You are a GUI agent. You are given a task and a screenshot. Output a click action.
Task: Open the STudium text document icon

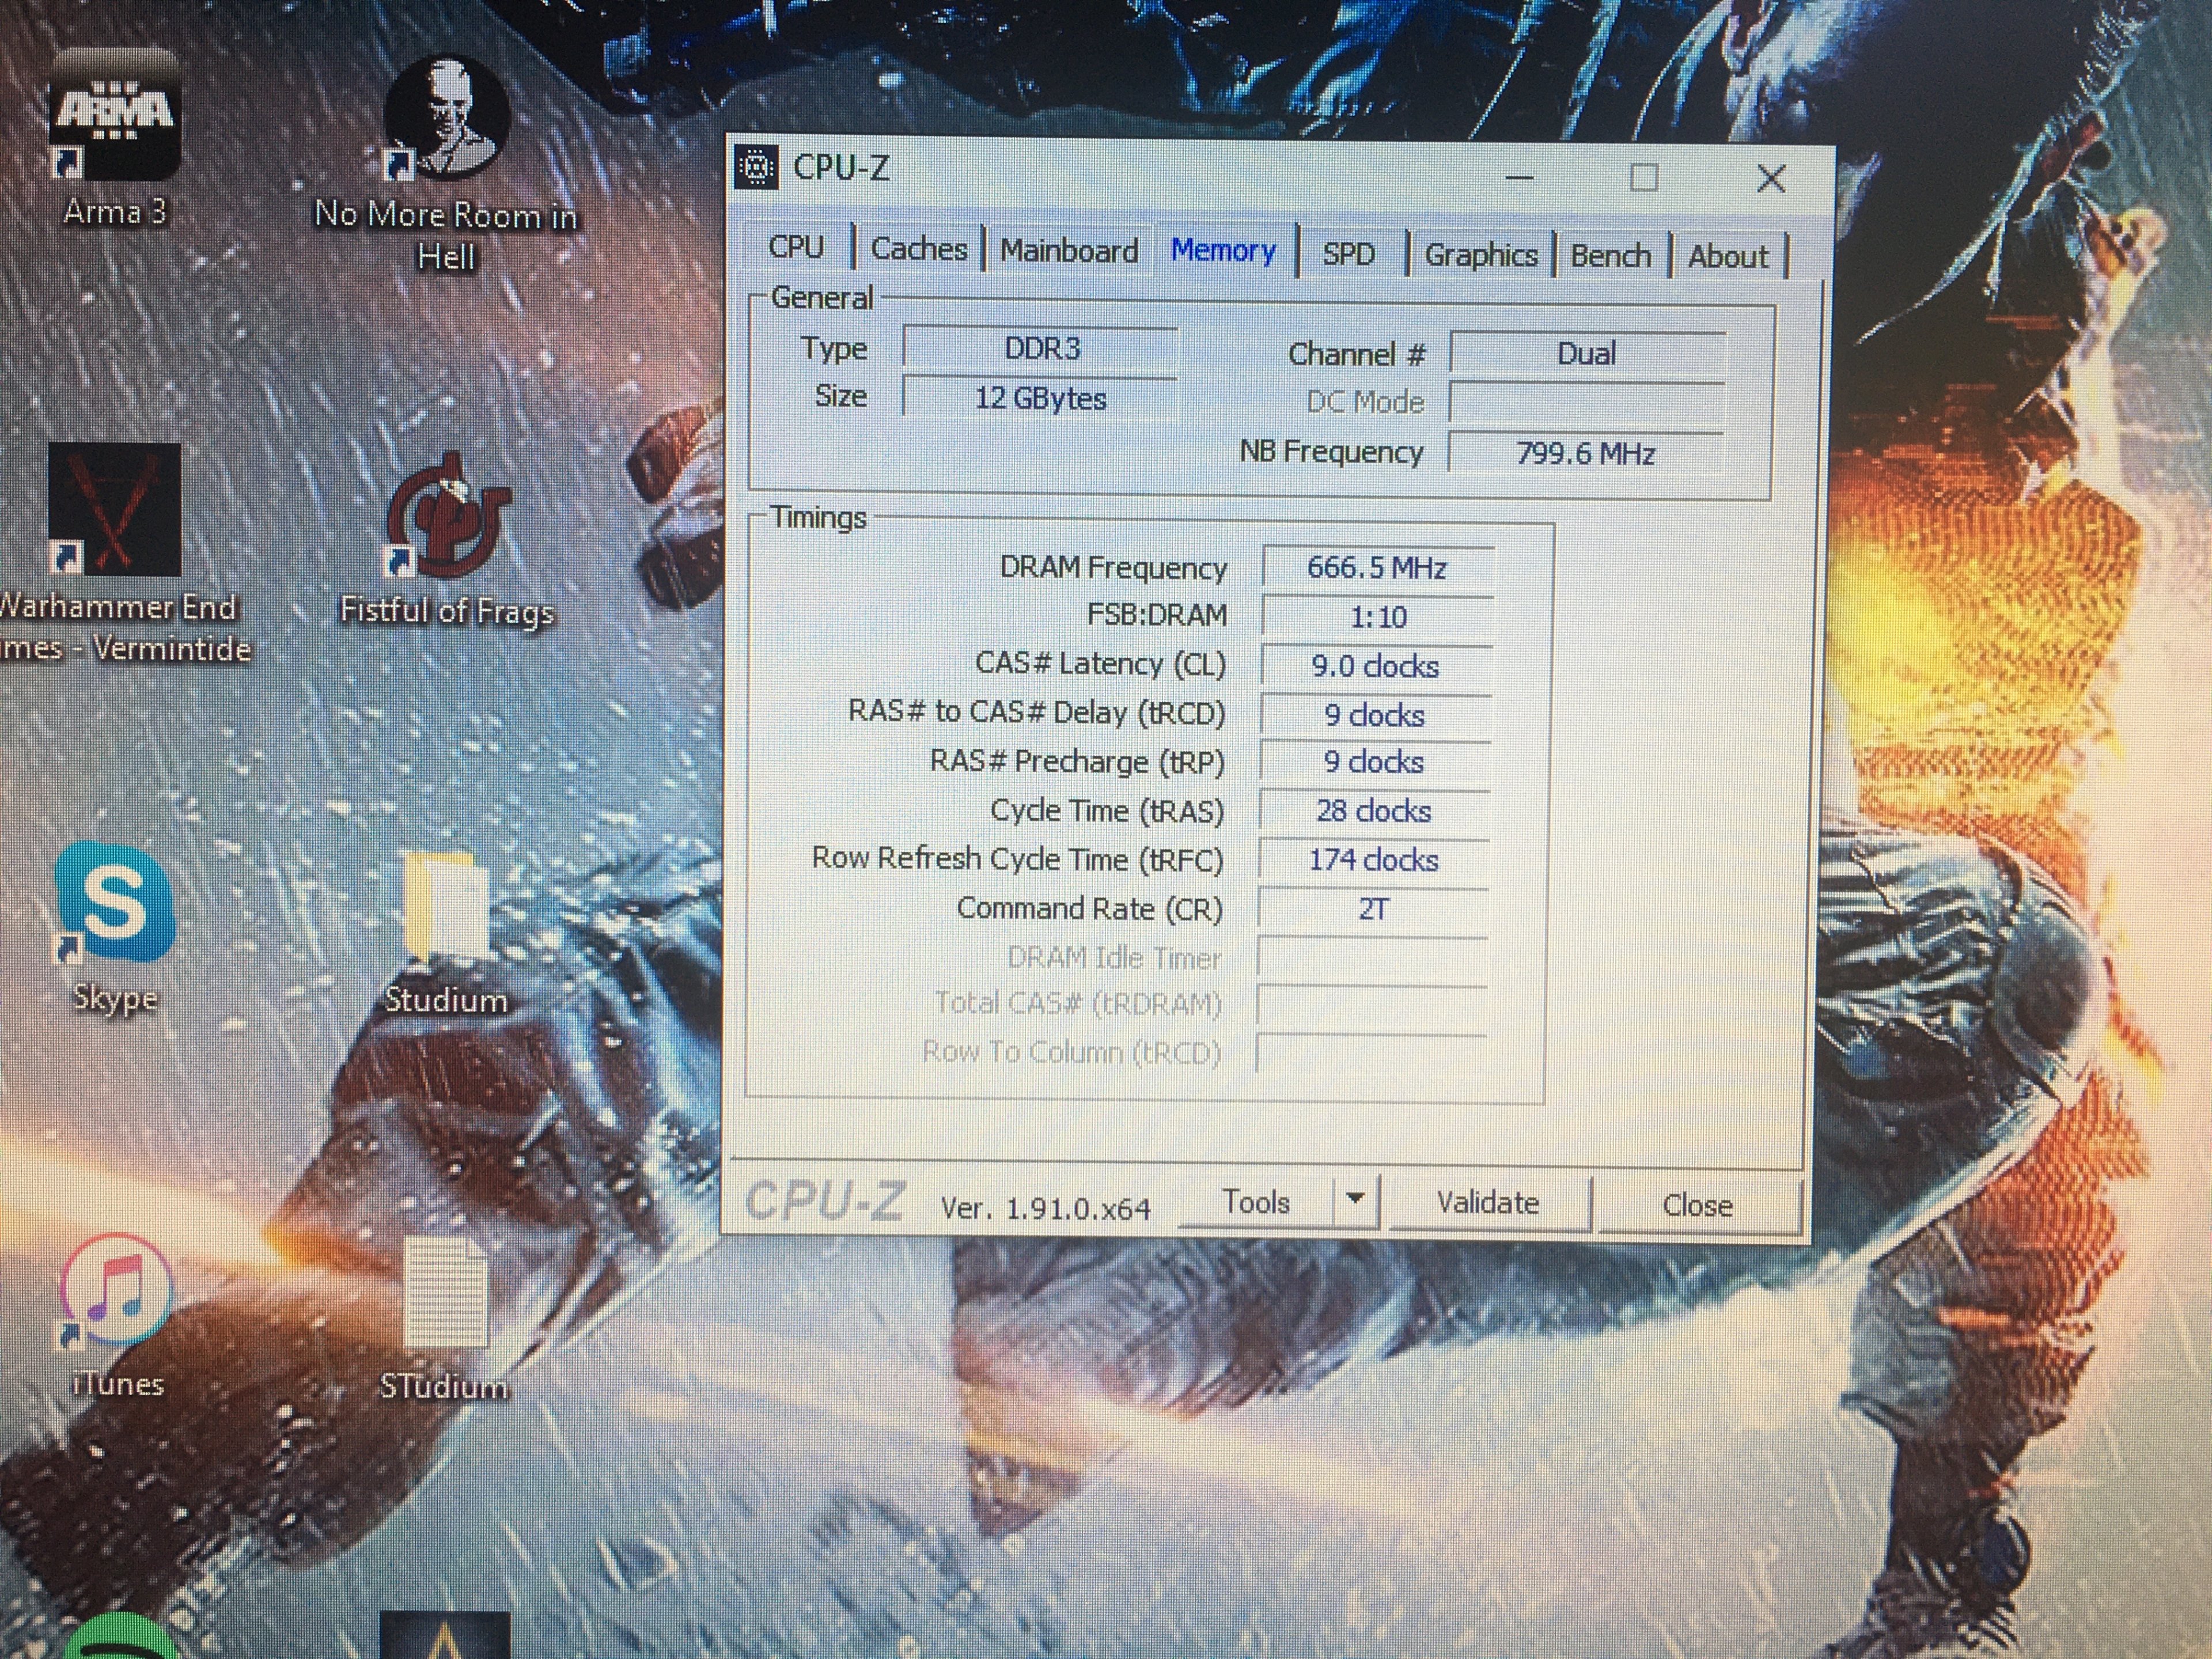(x=446, y=1294)
